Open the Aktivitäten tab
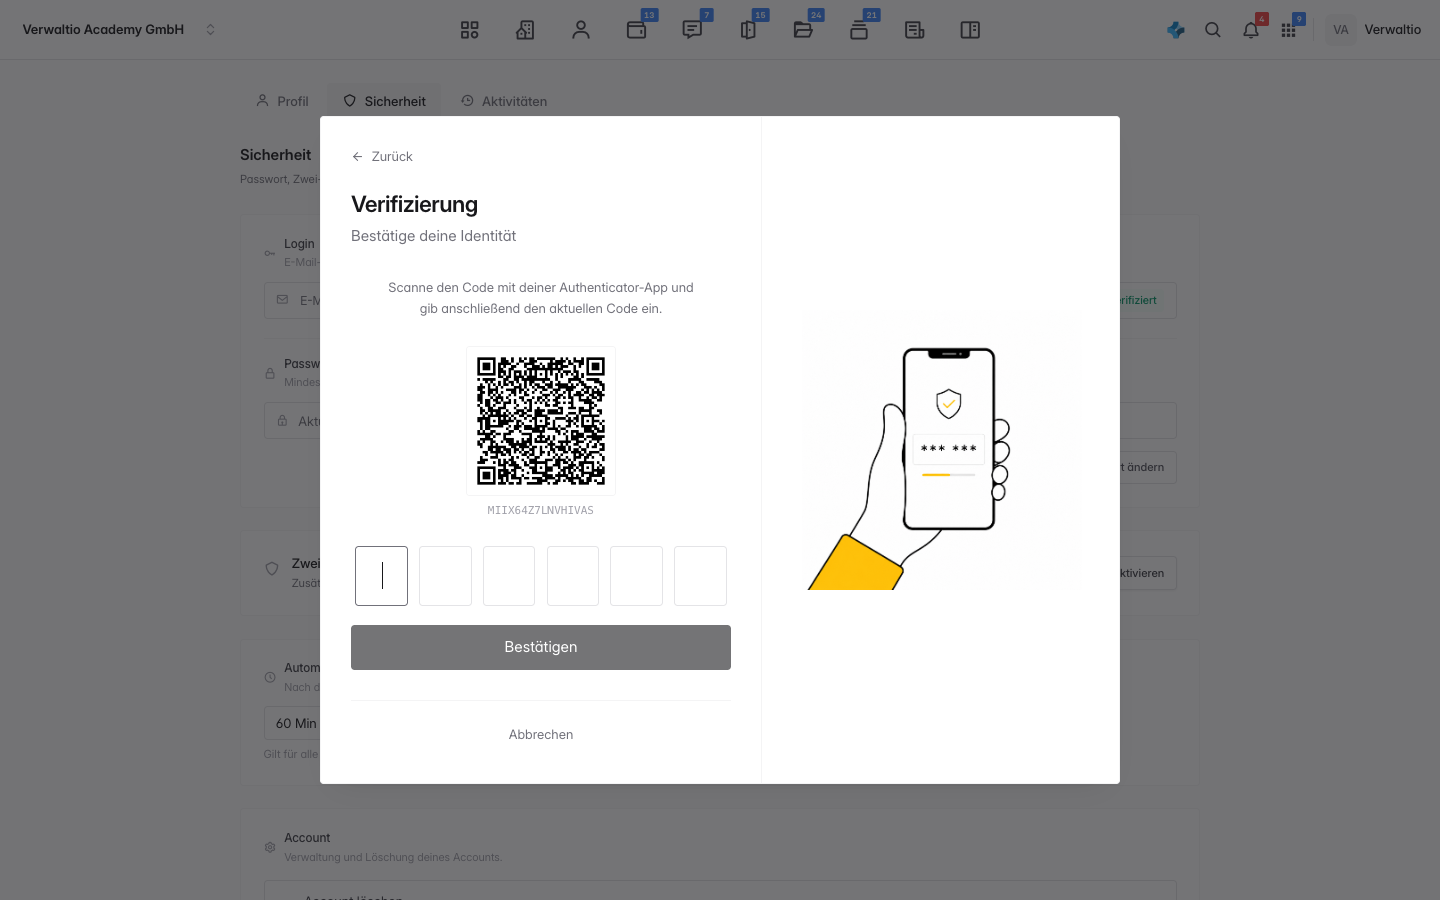Screen dimensions: 1440x900 click(x=504, y=101)
